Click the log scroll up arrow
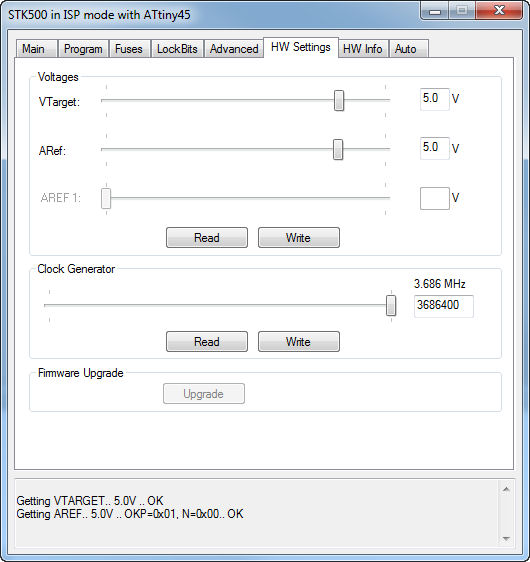530x562 pixels. pyautogui.click(x=506, y=489)
